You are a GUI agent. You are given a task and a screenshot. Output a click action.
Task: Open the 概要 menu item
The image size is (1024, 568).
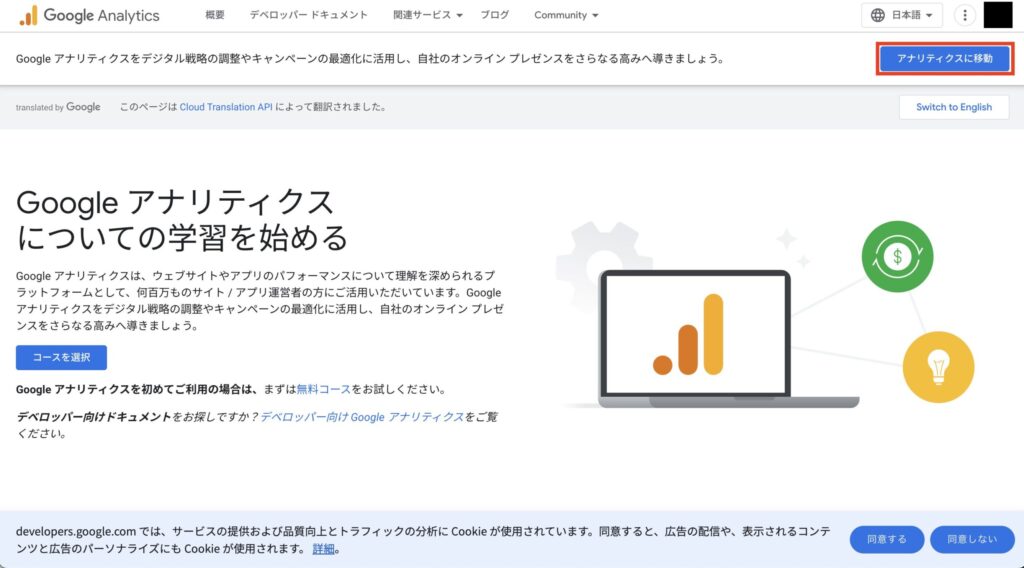[215, 15]
